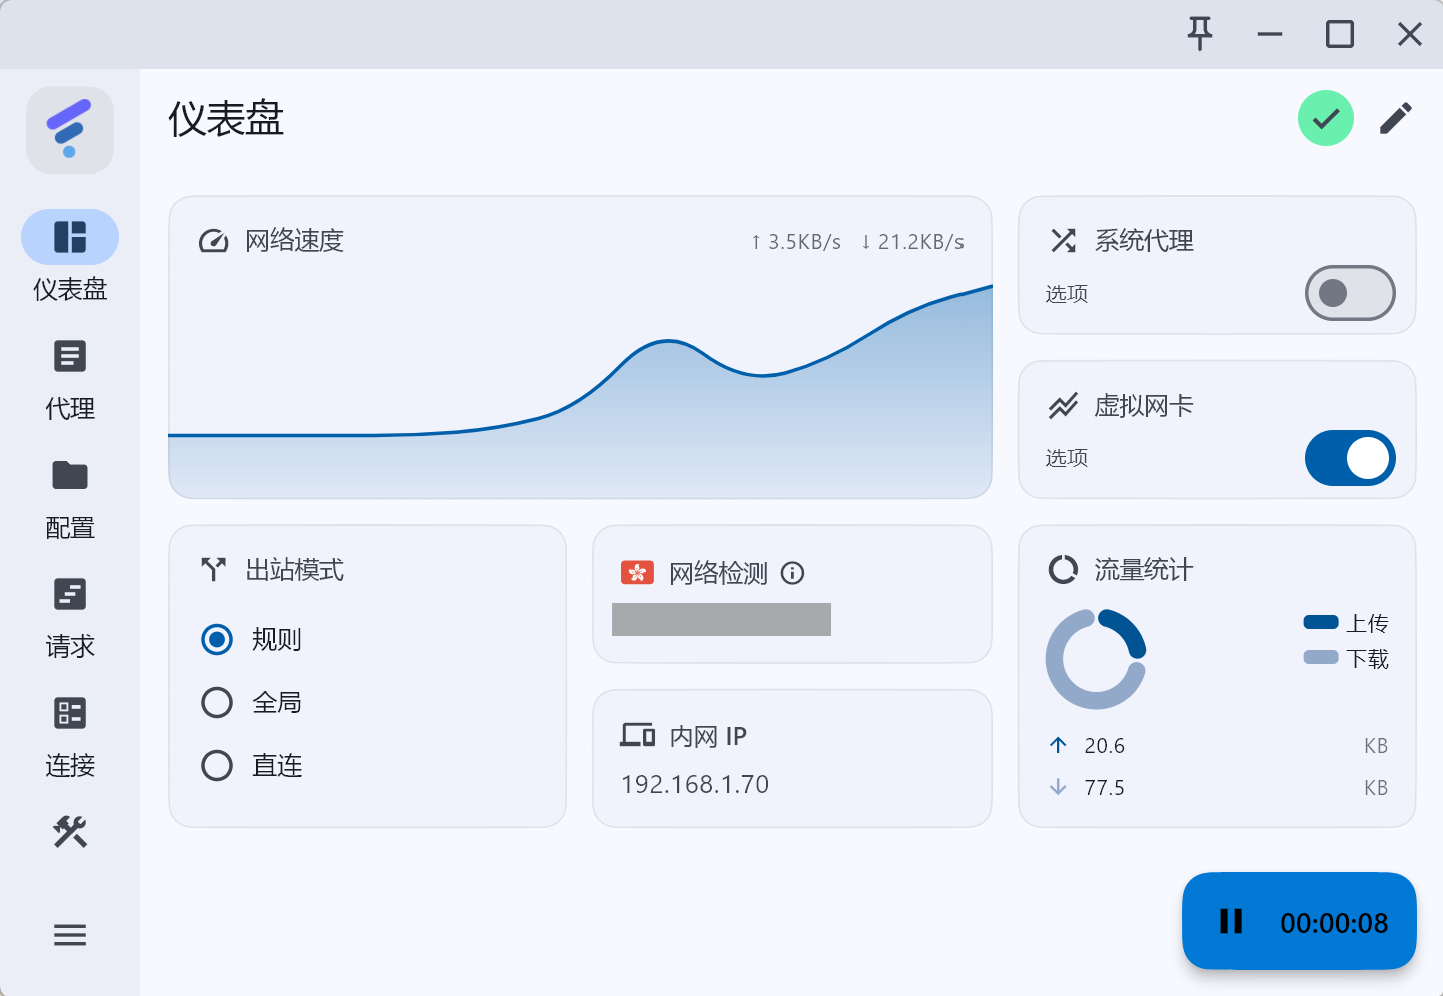This screenshot has width=1443, height=996.
Task: Open 系统代理 选项 settings
Action: [x=1066, y=294]
